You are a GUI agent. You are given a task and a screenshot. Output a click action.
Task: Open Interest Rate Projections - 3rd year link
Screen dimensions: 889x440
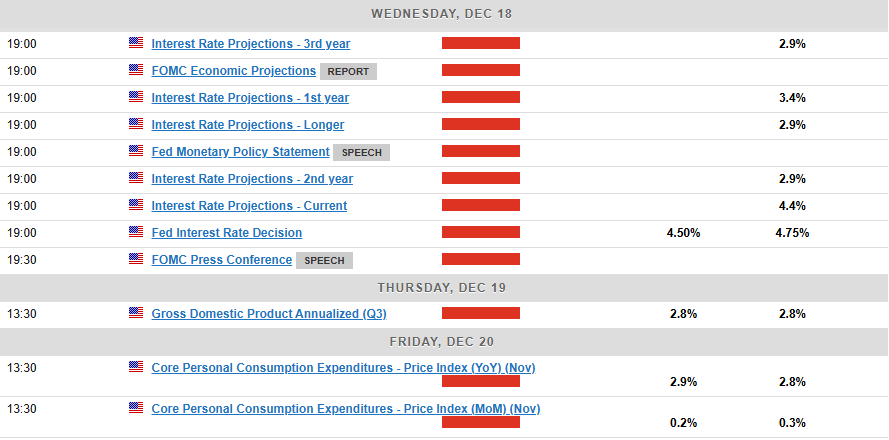tap(251, 44)
